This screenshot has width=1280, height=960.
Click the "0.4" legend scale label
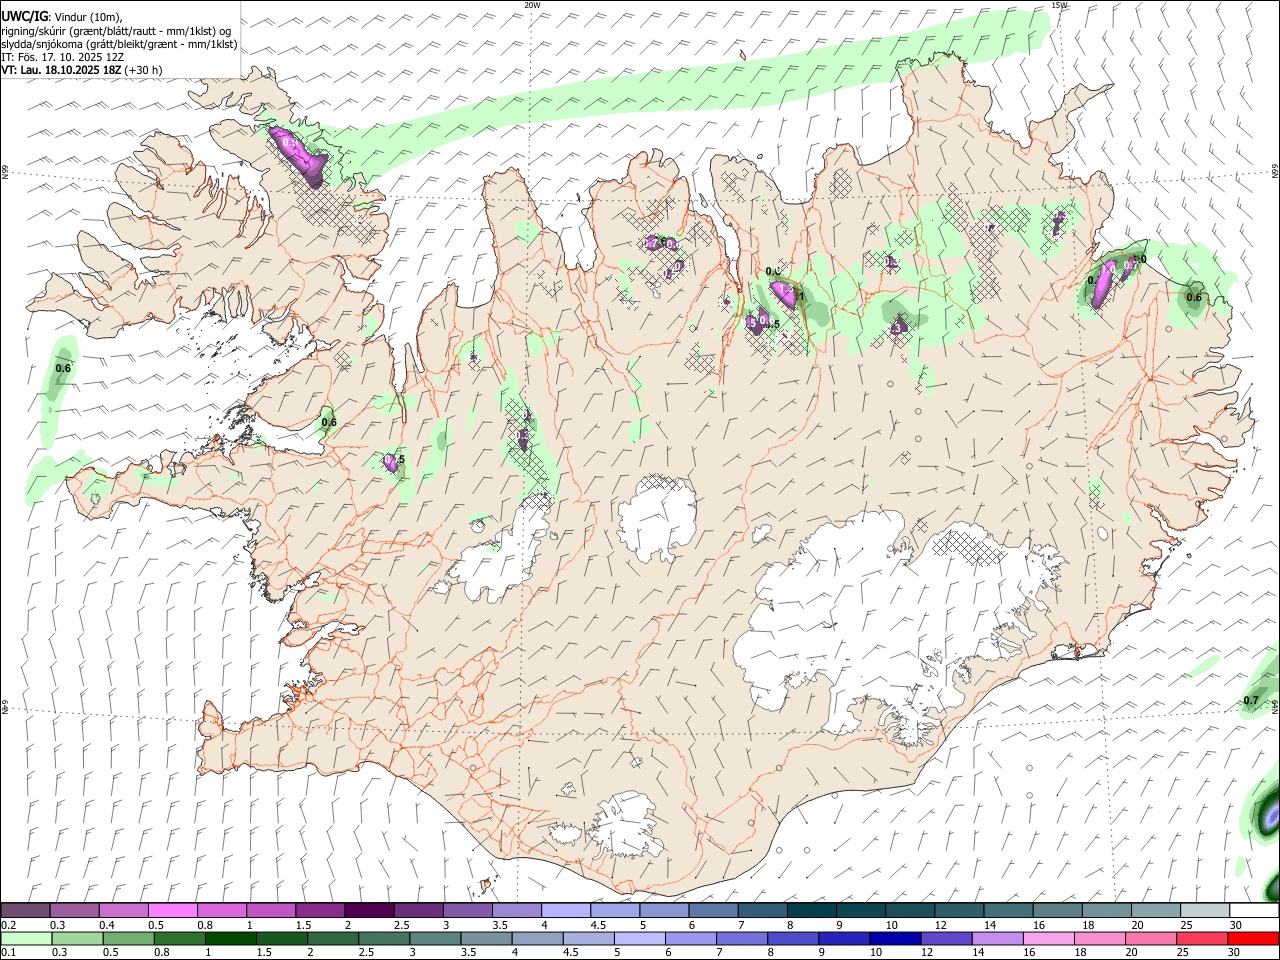click(x=107, y=925)
